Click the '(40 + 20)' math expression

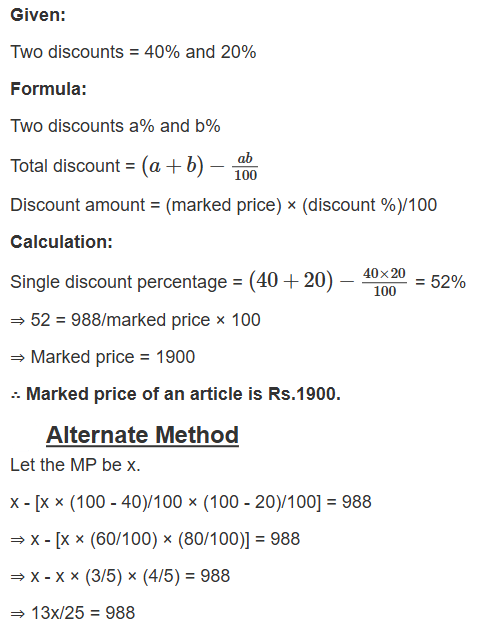[x=291, y=280]
